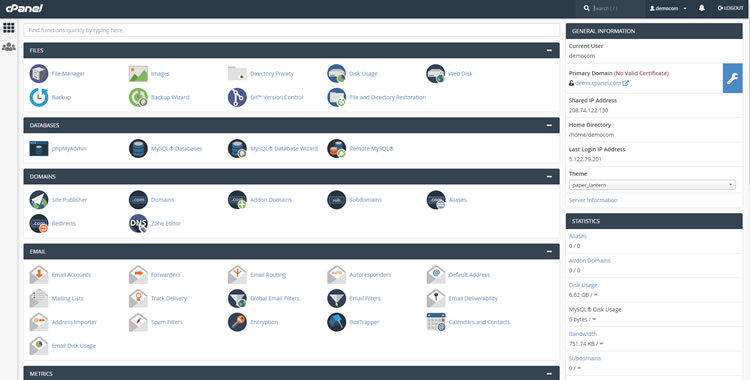Open the Autoresponders icon
750x380 pixels.
pyautogui.click(x=336, y=275)
